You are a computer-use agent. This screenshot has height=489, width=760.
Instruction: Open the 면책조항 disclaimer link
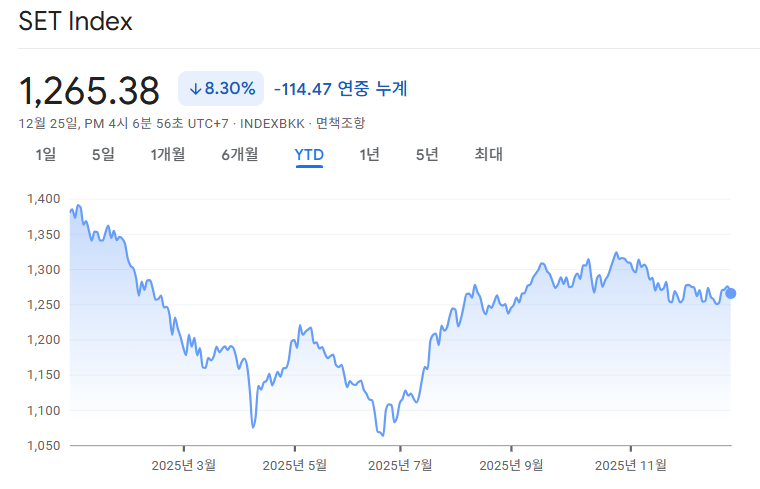tap(340, 123)
